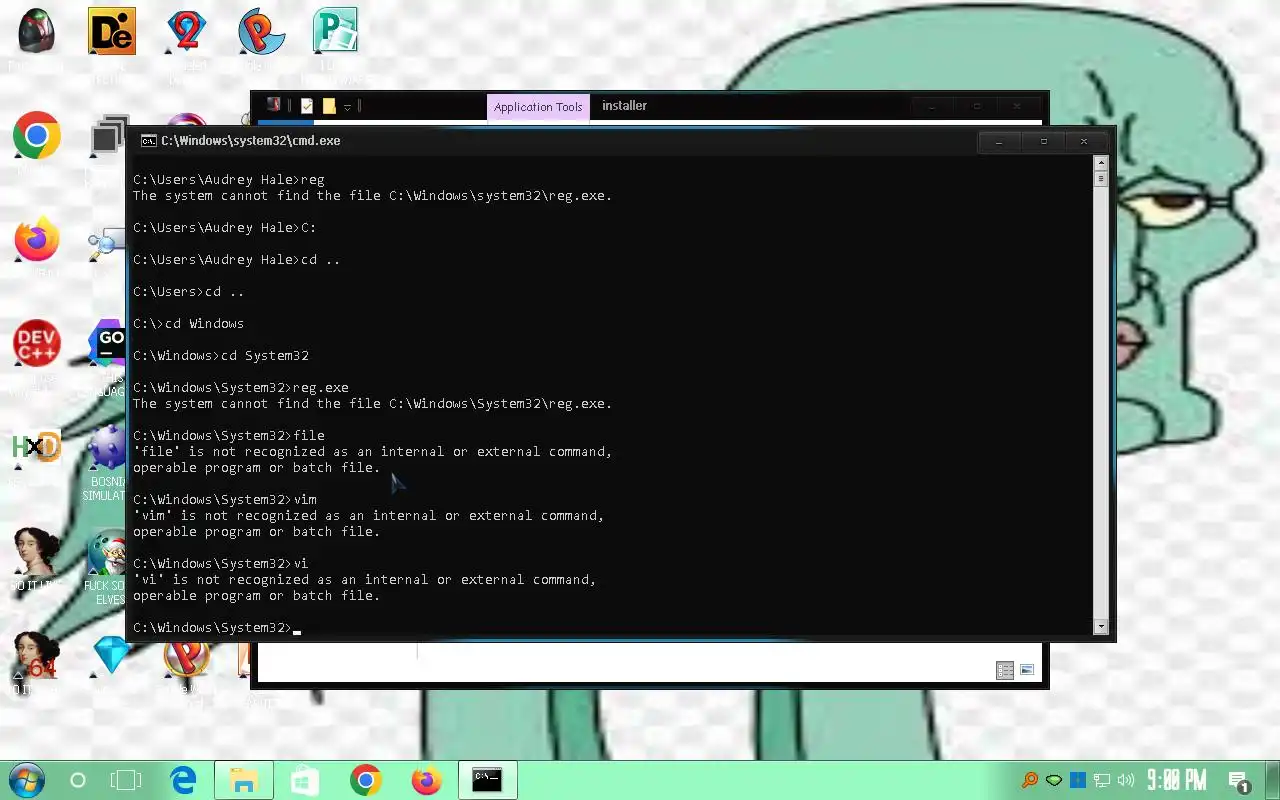
Task: Click the orange magnifier tray icon
Action: [x=1029, y=780]
